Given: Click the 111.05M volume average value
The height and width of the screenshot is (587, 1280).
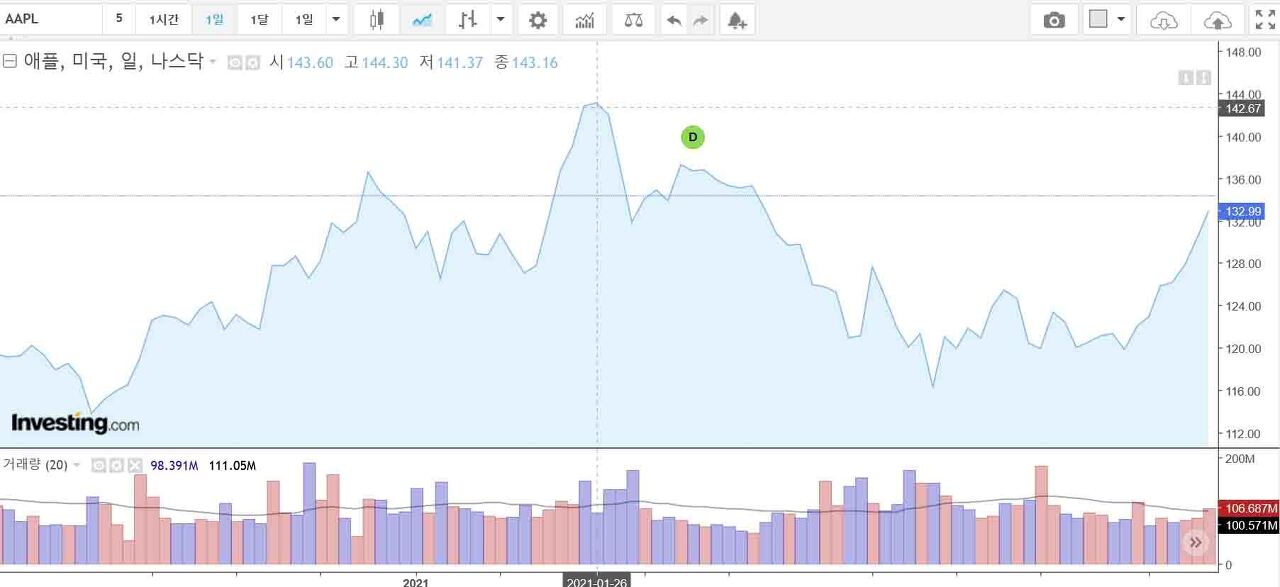Looking at the screenshot, I should pos(232,465).
